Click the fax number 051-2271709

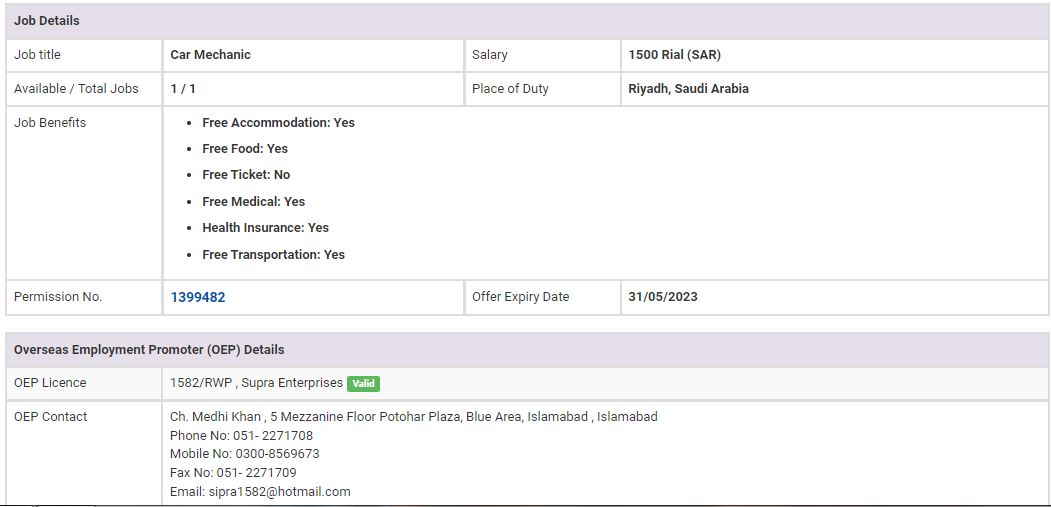[x=233, y=473]
